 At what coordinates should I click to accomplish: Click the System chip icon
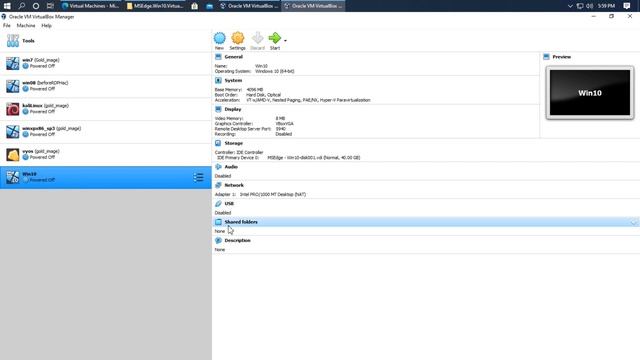pyautogui.click(x=218, y=80)
